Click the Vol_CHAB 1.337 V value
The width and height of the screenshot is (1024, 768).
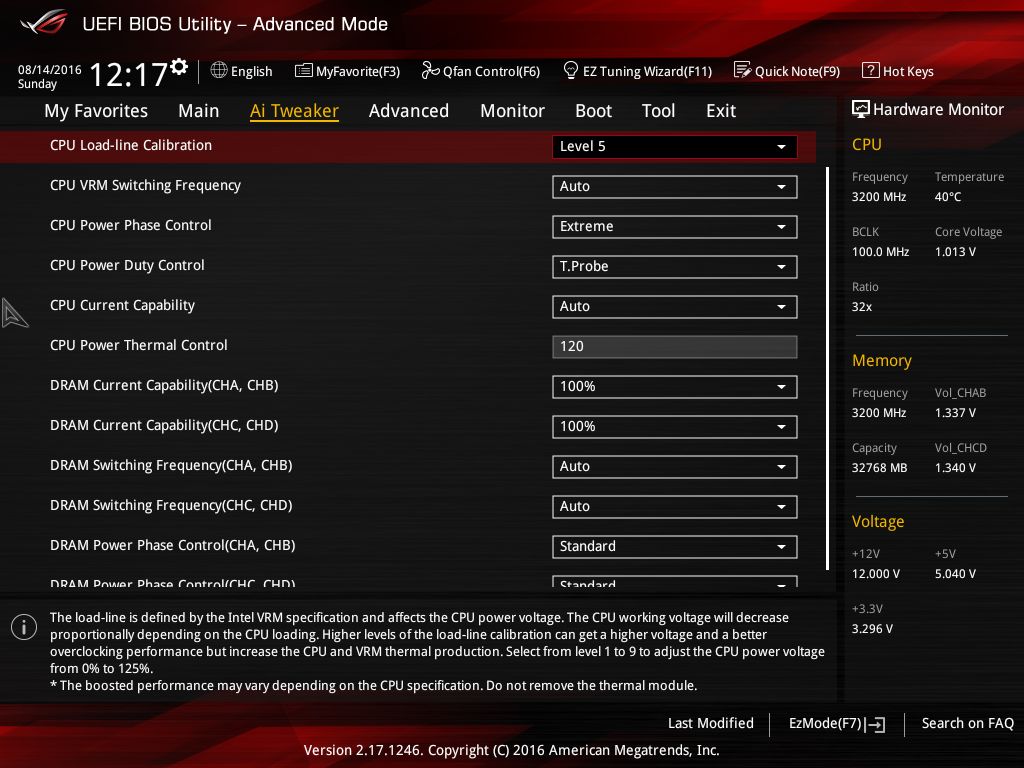click(955, 413)
